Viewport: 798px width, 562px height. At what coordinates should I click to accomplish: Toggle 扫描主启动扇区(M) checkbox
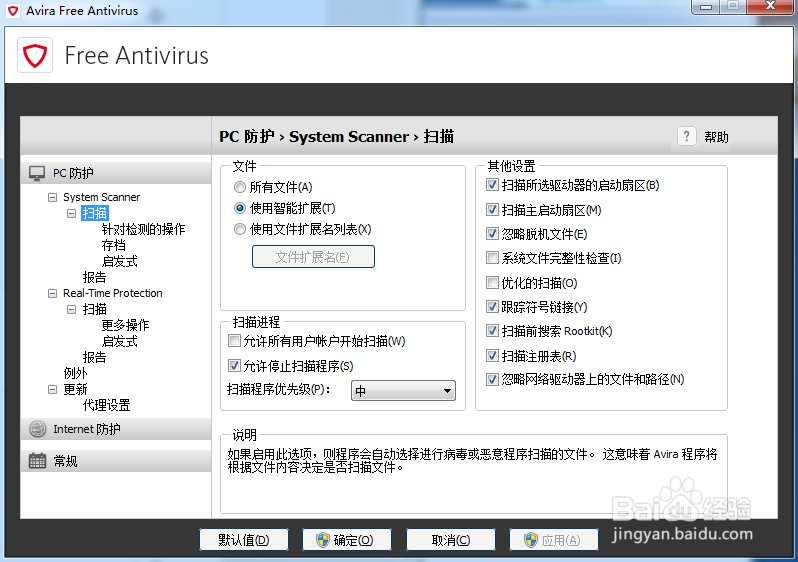click(x=492, y=209)
